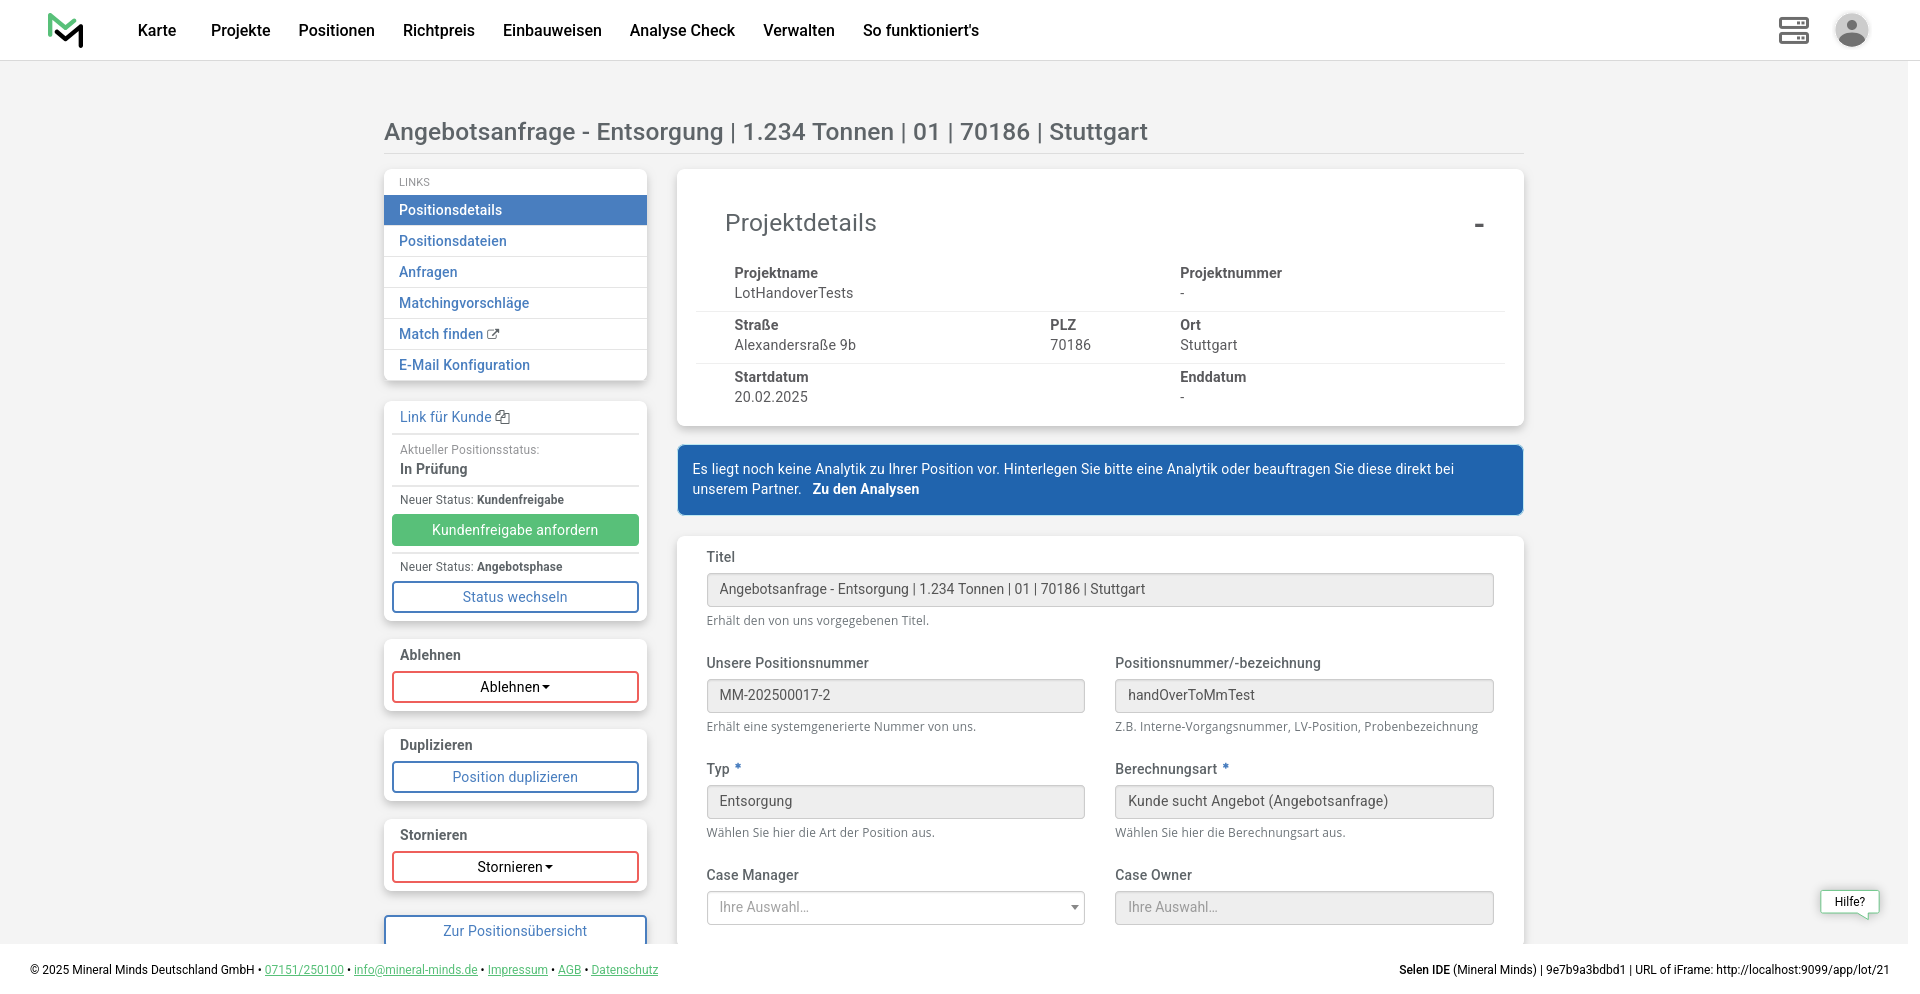Image resolution: width=1920 pixels, height=994 pixels.
Task: Open the user profile avatar
Action: (x=1851, y=30)
